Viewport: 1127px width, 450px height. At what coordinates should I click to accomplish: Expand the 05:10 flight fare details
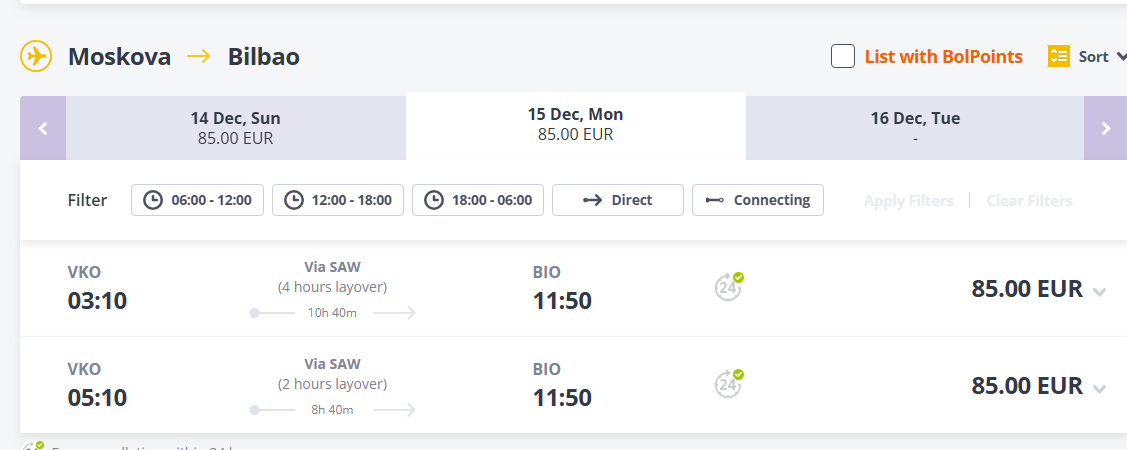pyautogui.click(x=1100, y=388)
